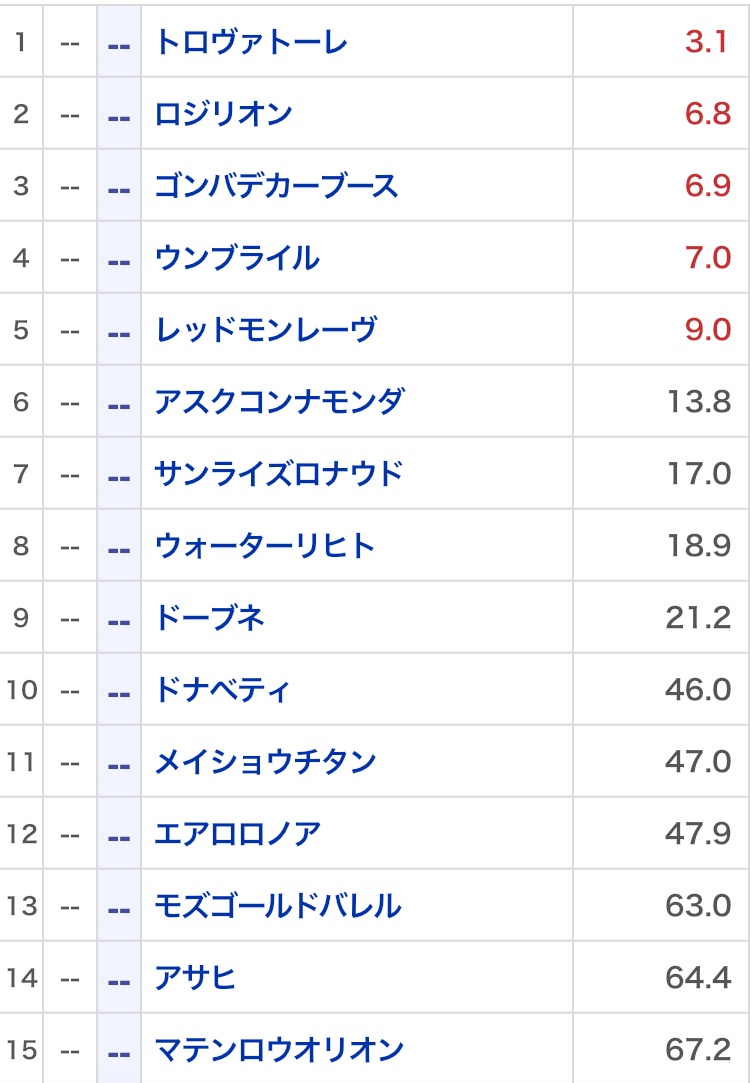
Task: Open horse トロヴァトーレ link
Action: (251, 42)
